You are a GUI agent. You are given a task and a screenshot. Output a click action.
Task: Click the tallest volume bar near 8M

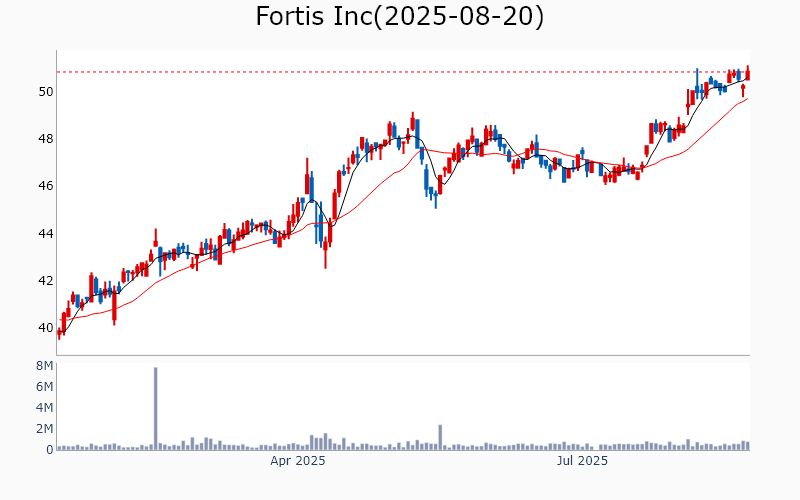156,408
